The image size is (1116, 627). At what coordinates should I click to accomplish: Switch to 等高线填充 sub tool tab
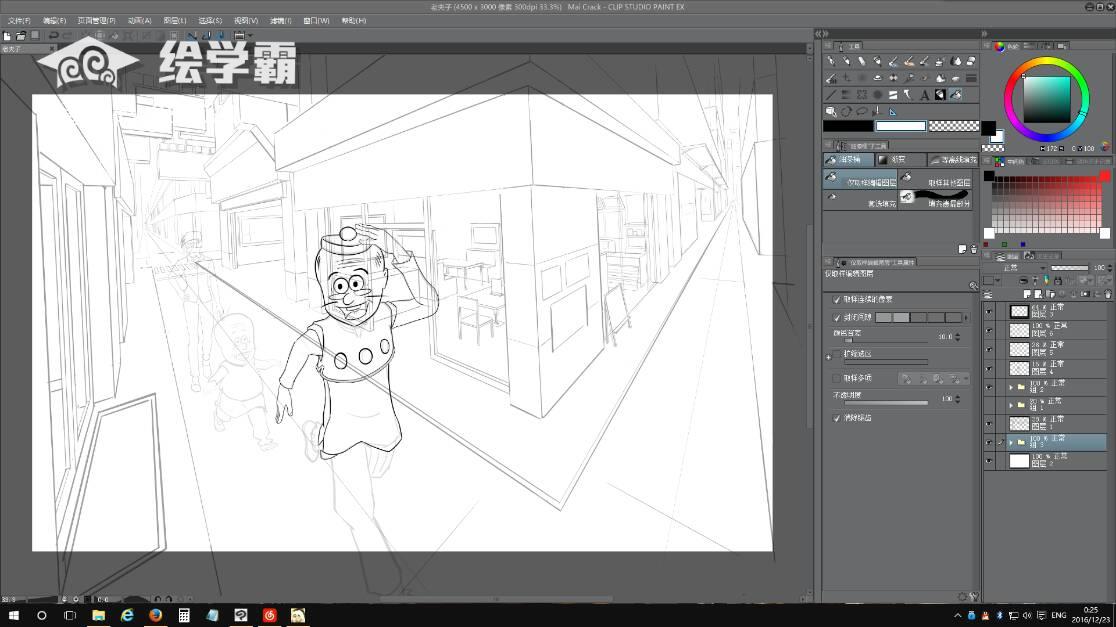coord(954,159)
